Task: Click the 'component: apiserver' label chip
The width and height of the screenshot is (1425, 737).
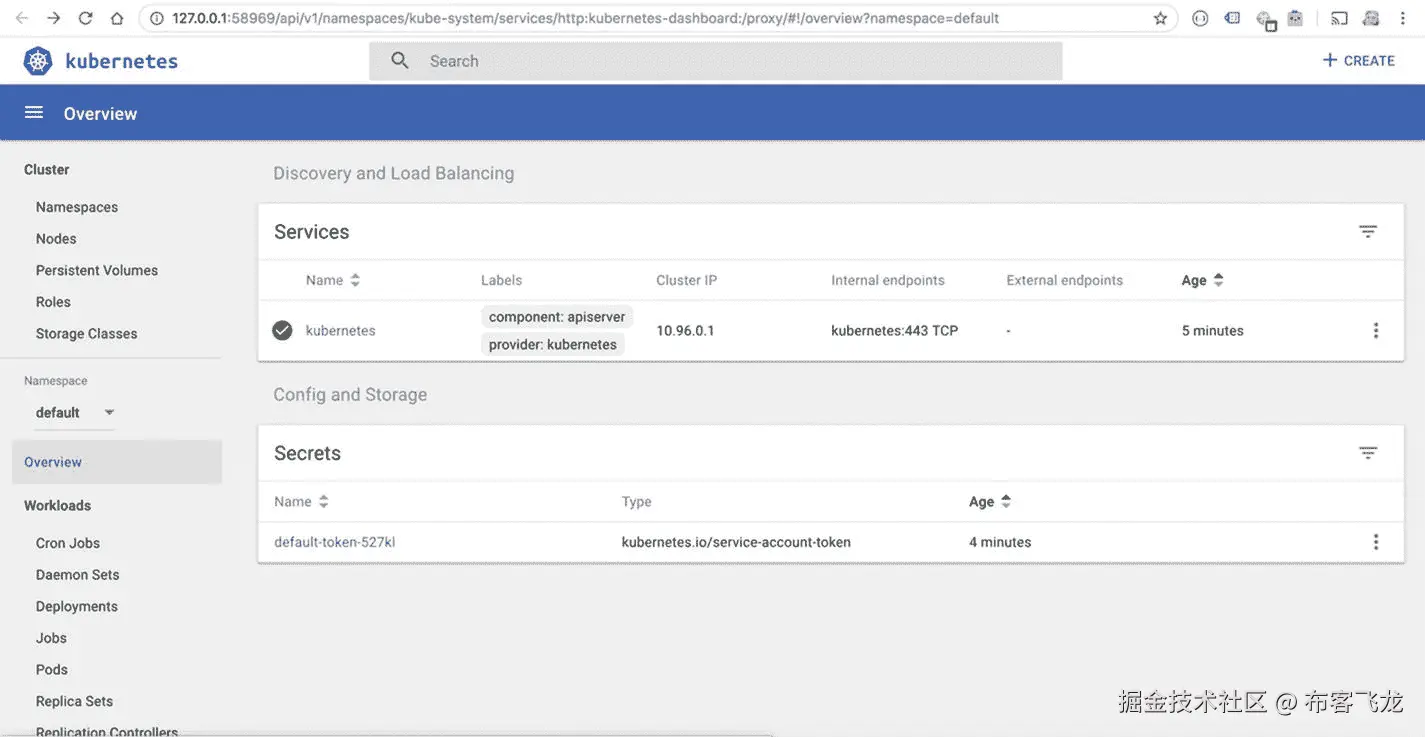Action: click(557, 317)
